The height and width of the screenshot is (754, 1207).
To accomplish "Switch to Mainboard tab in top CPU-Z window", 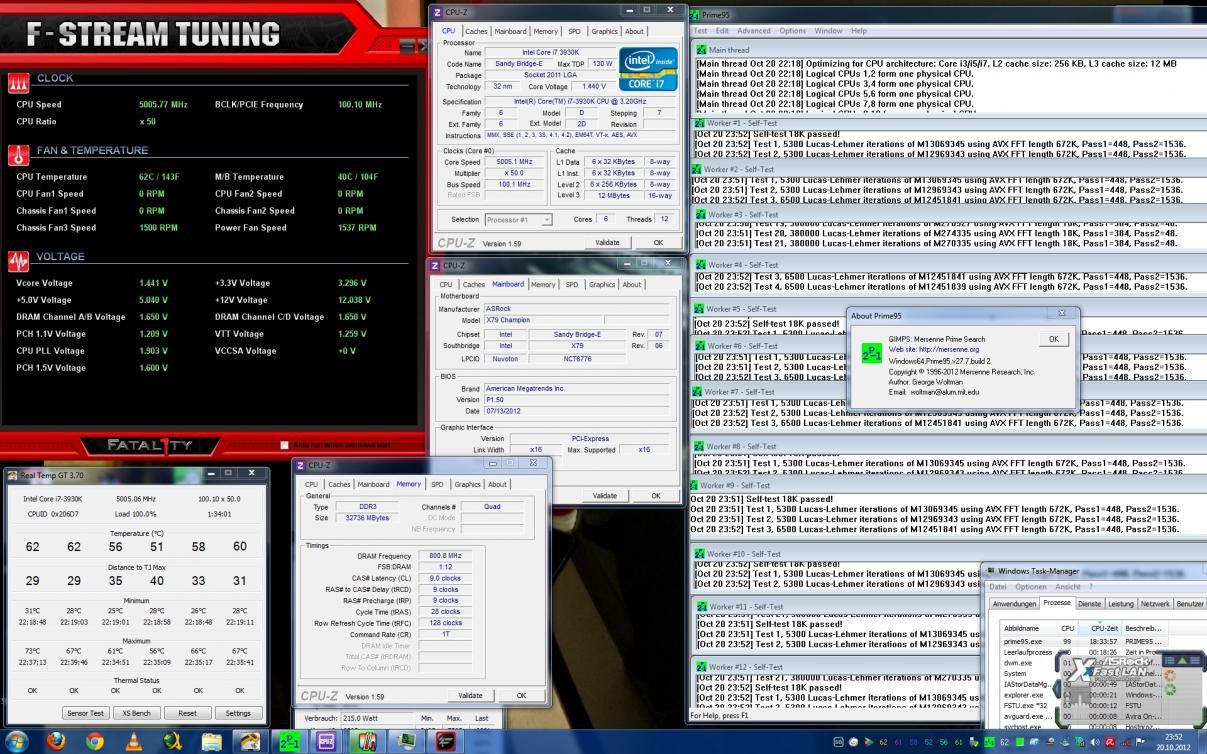I will [510, 31].
